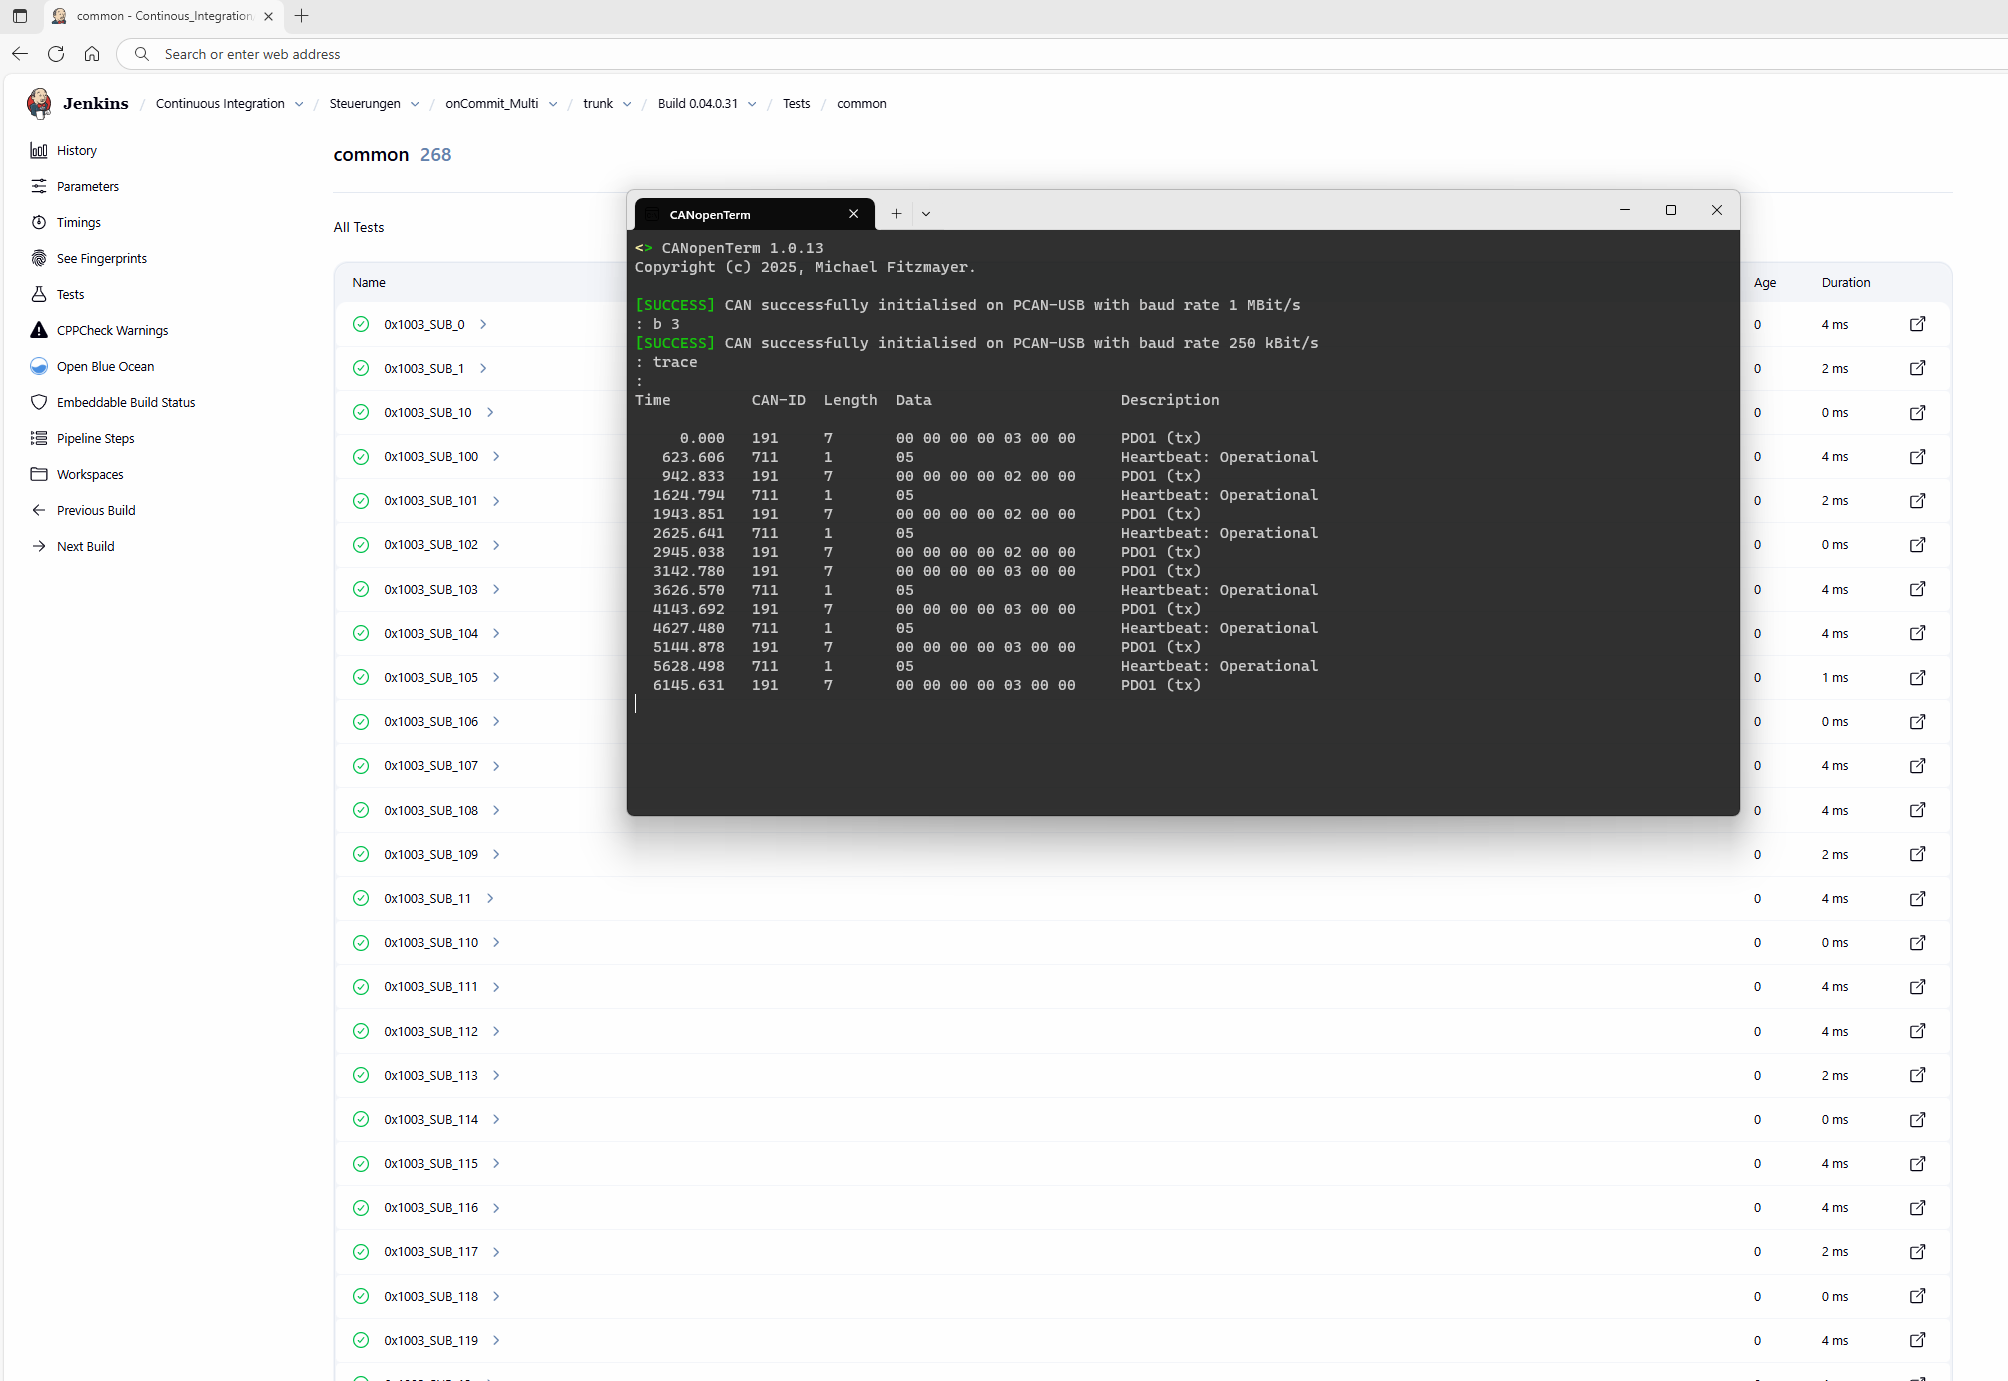This screenshot has height=1381, width=2008.
Task: Select the Parameters sidebar item
Action: click(x=87, y=186)
